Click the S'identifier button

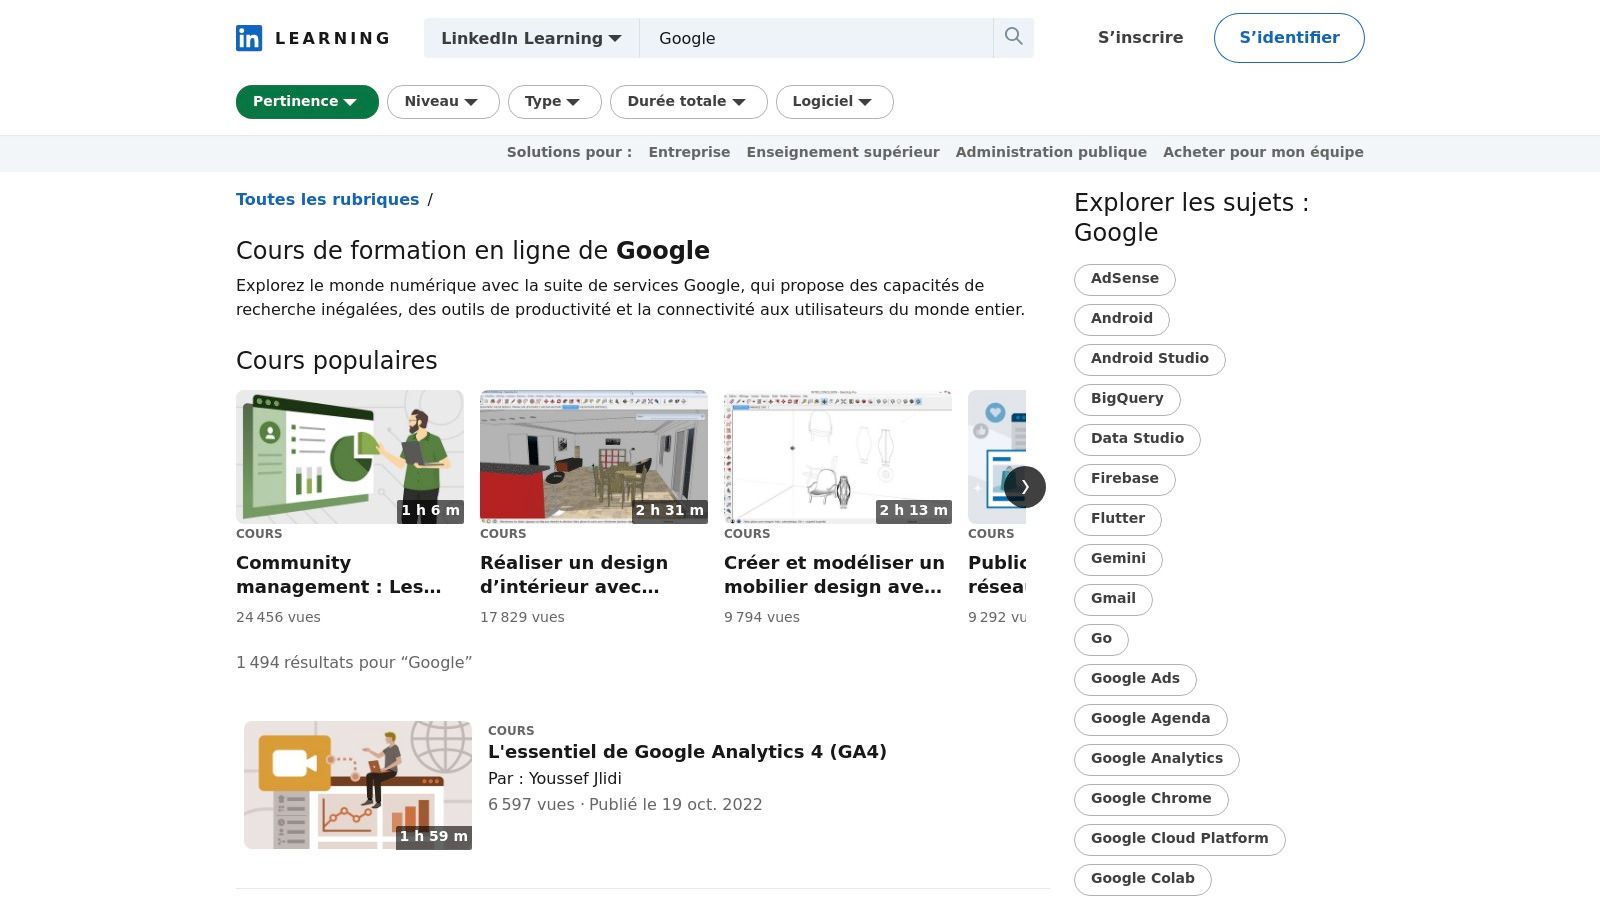[1289, 38]
